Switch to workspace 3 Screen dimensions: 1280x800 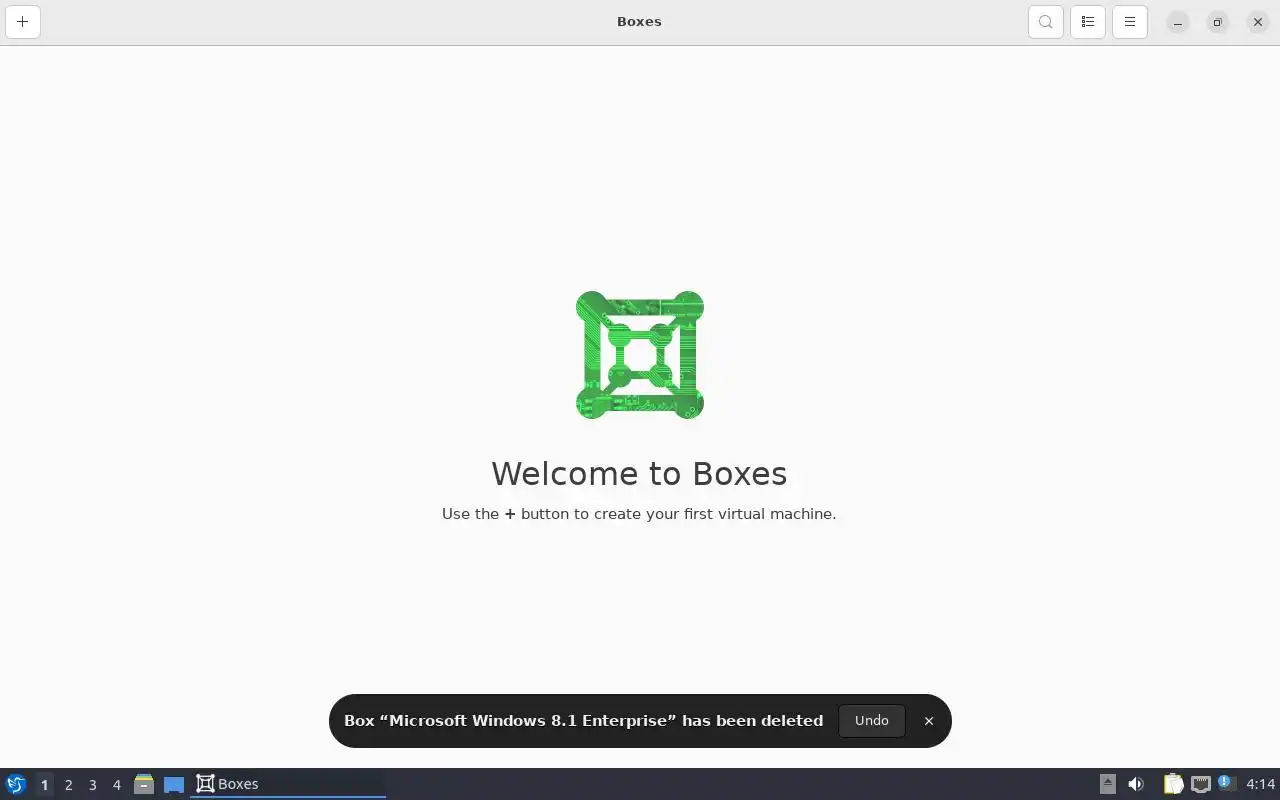click(92, 785)
